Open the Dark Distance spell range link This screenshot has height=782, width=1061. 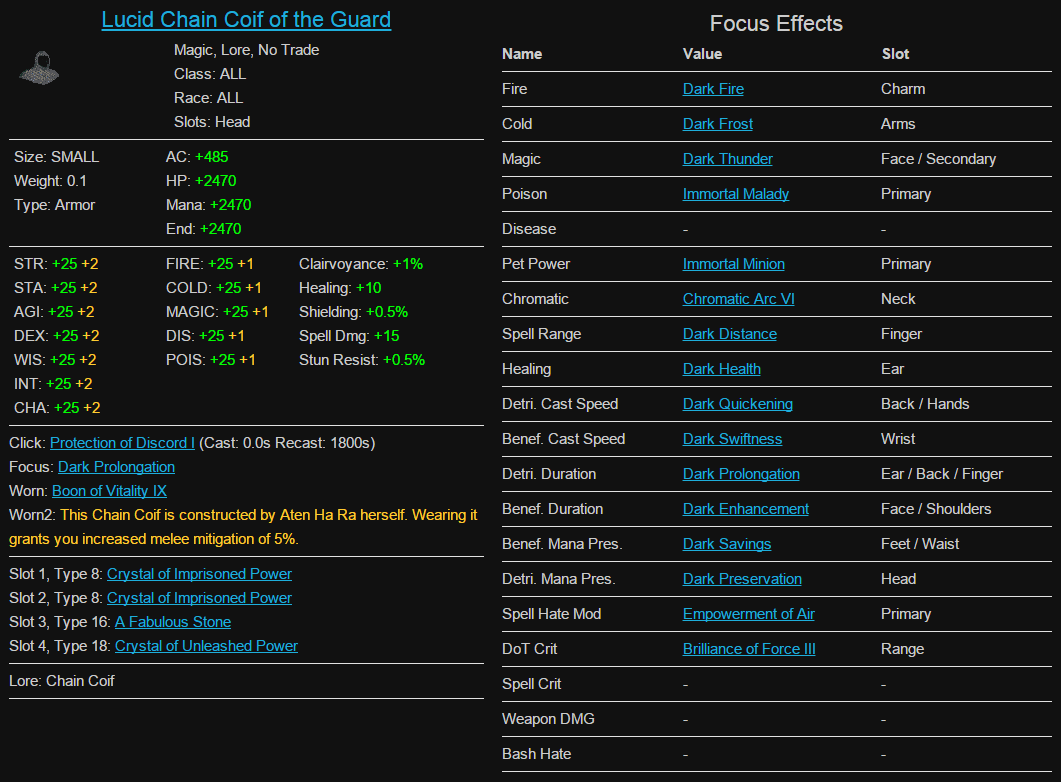[x=730, y=334]
